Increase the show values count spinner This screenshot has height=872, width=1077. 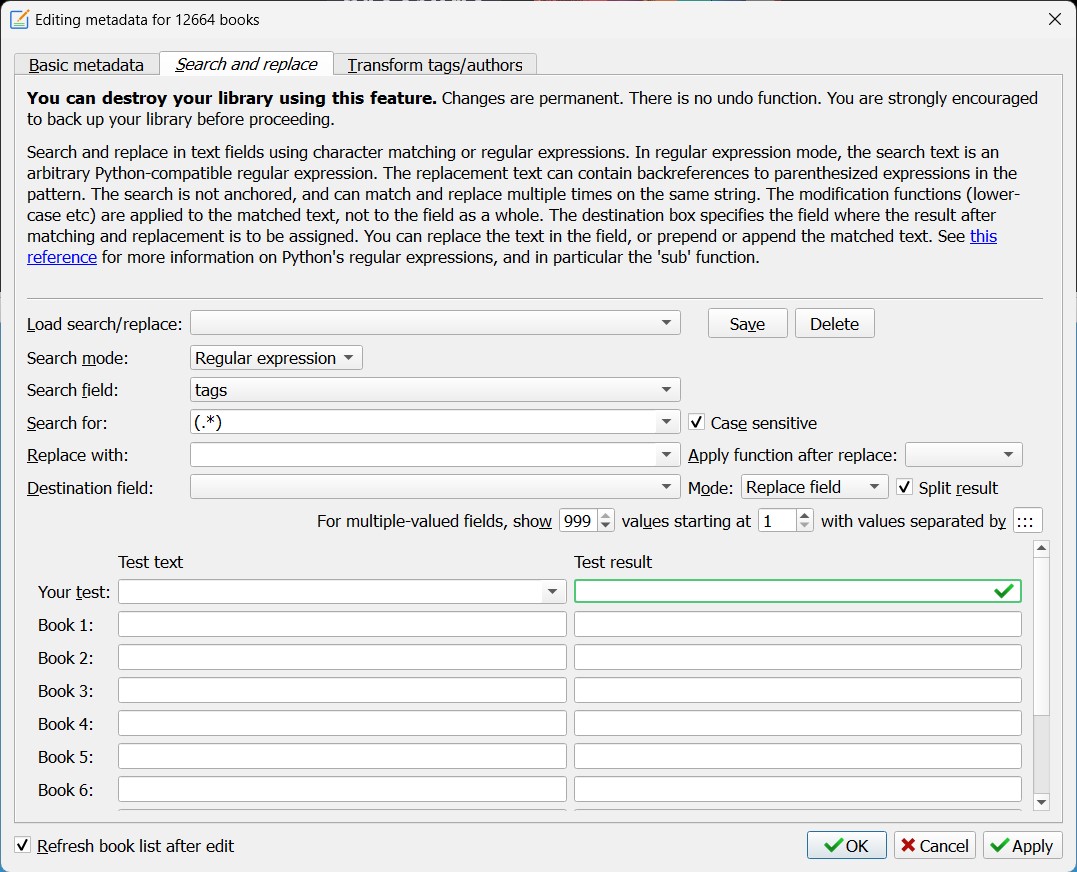(x=606, y=516)
